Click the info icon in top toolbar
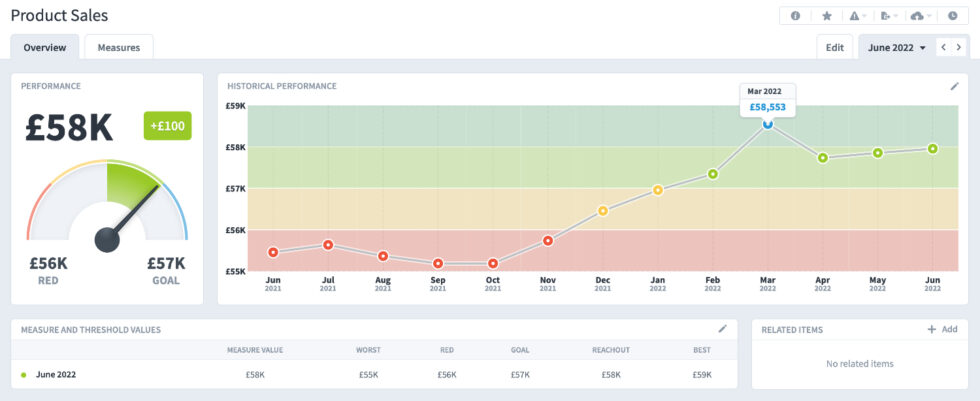 (796, 16)
